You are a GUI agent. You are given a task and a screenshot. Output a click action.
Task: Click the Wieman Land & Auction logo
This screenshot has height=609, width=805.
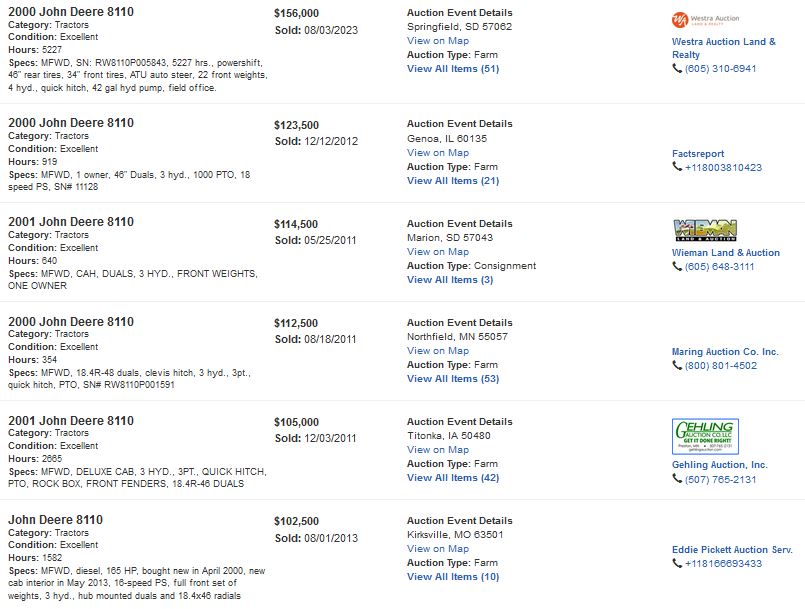[705, 230]
